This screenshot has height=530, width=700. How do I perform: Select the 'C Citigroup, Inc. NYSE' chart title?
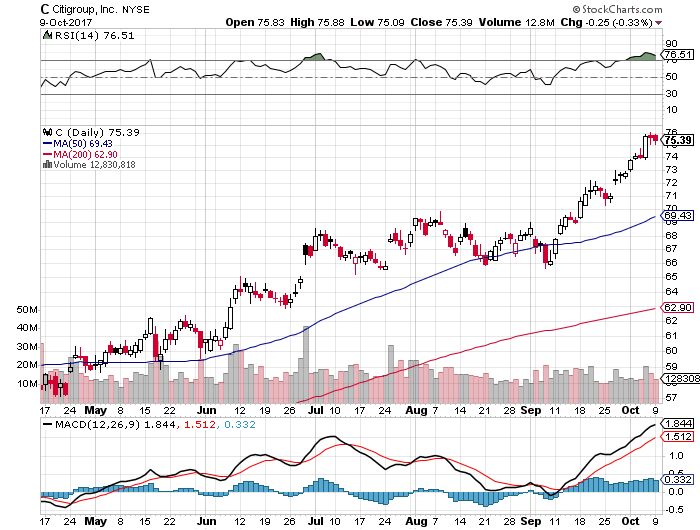pyautogui.click(x=95, y=9)
